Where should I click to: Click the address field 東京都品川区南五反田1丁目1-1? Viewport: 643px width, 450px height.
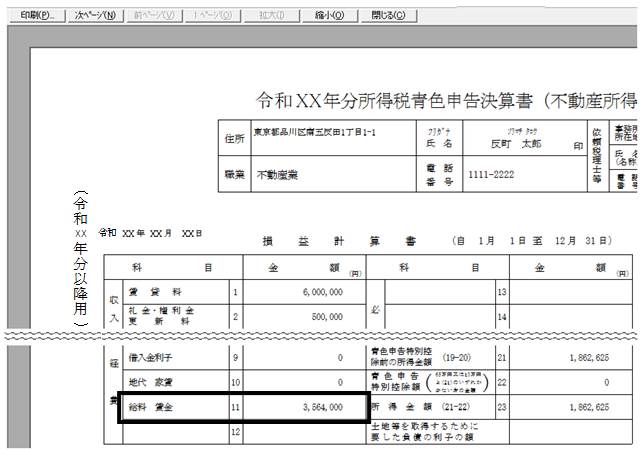pos(333,138)
